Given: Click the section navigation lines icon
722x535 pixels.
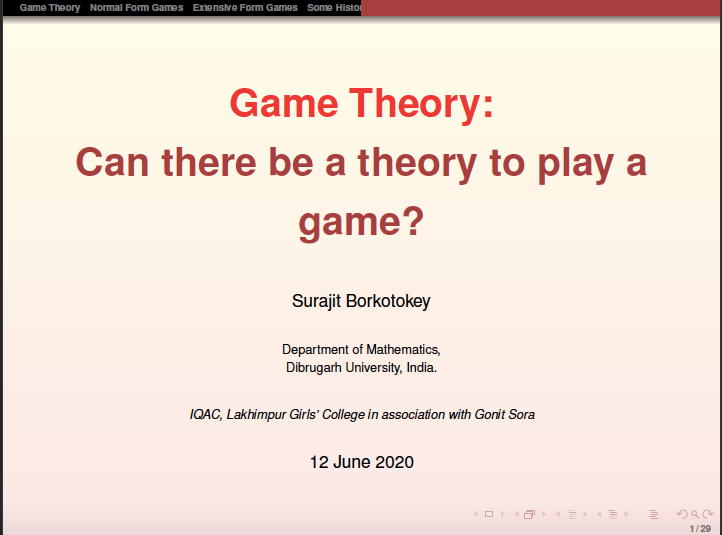Looking at the screenshot, I should [x=612, y=514].
